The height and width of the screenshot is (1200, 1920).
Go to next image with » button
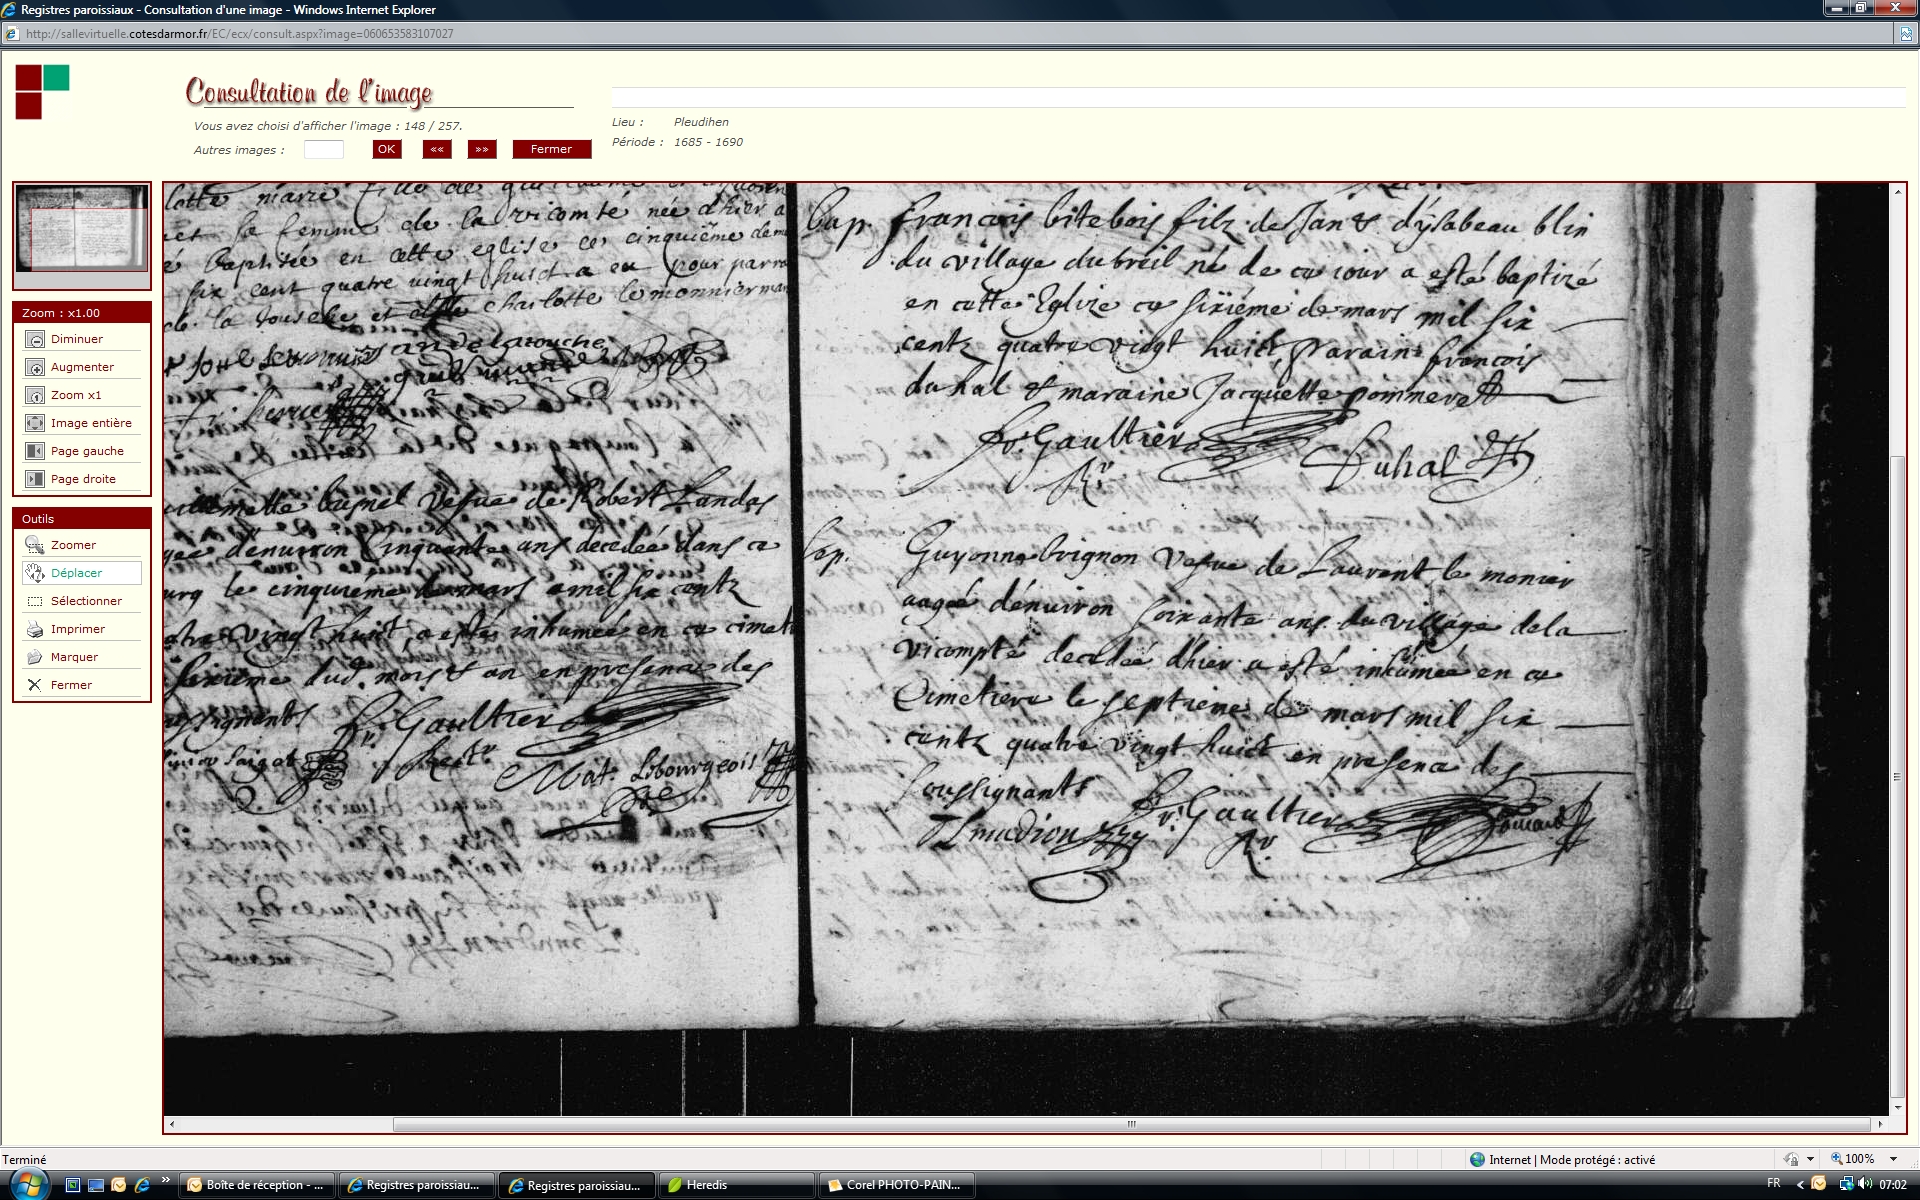click(482, 150)
